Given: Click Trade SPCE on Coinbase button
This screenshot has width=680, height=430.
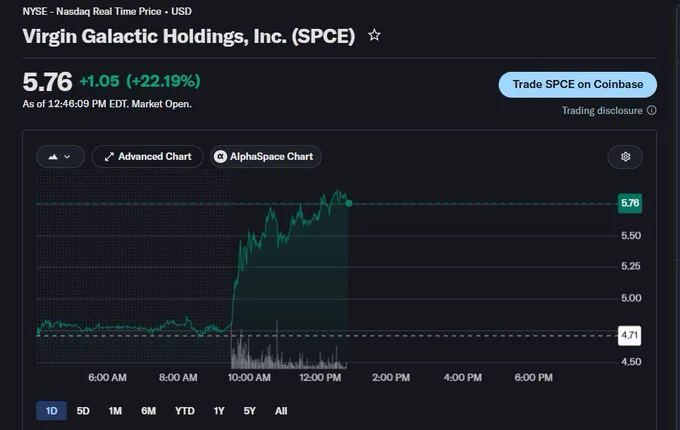Looking at the screenshot, I should tap(578, 85).
